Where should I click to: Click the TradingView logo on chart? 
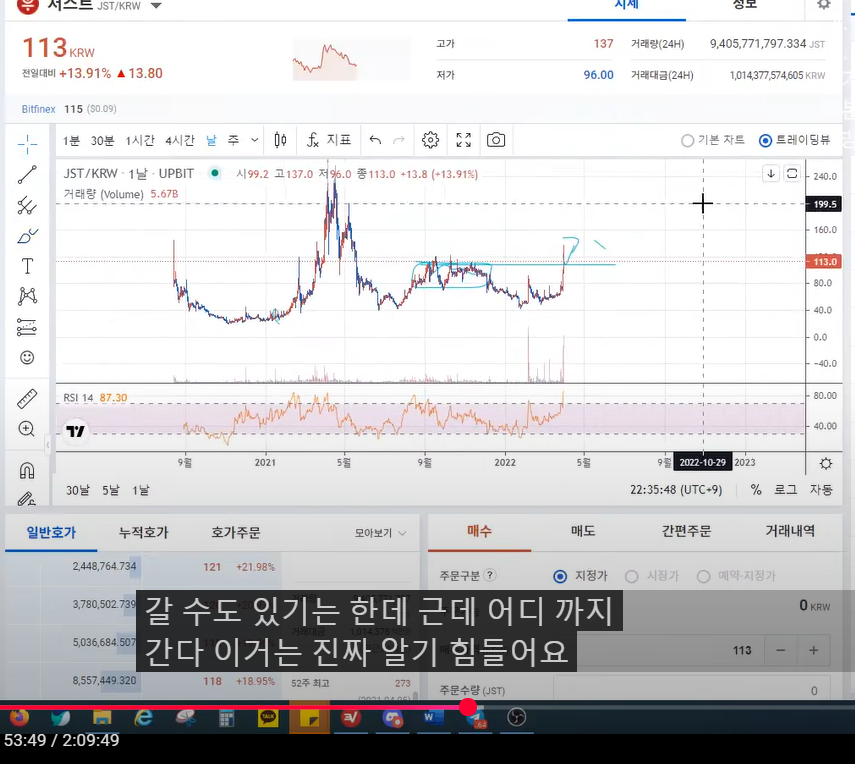click(75, 432)
